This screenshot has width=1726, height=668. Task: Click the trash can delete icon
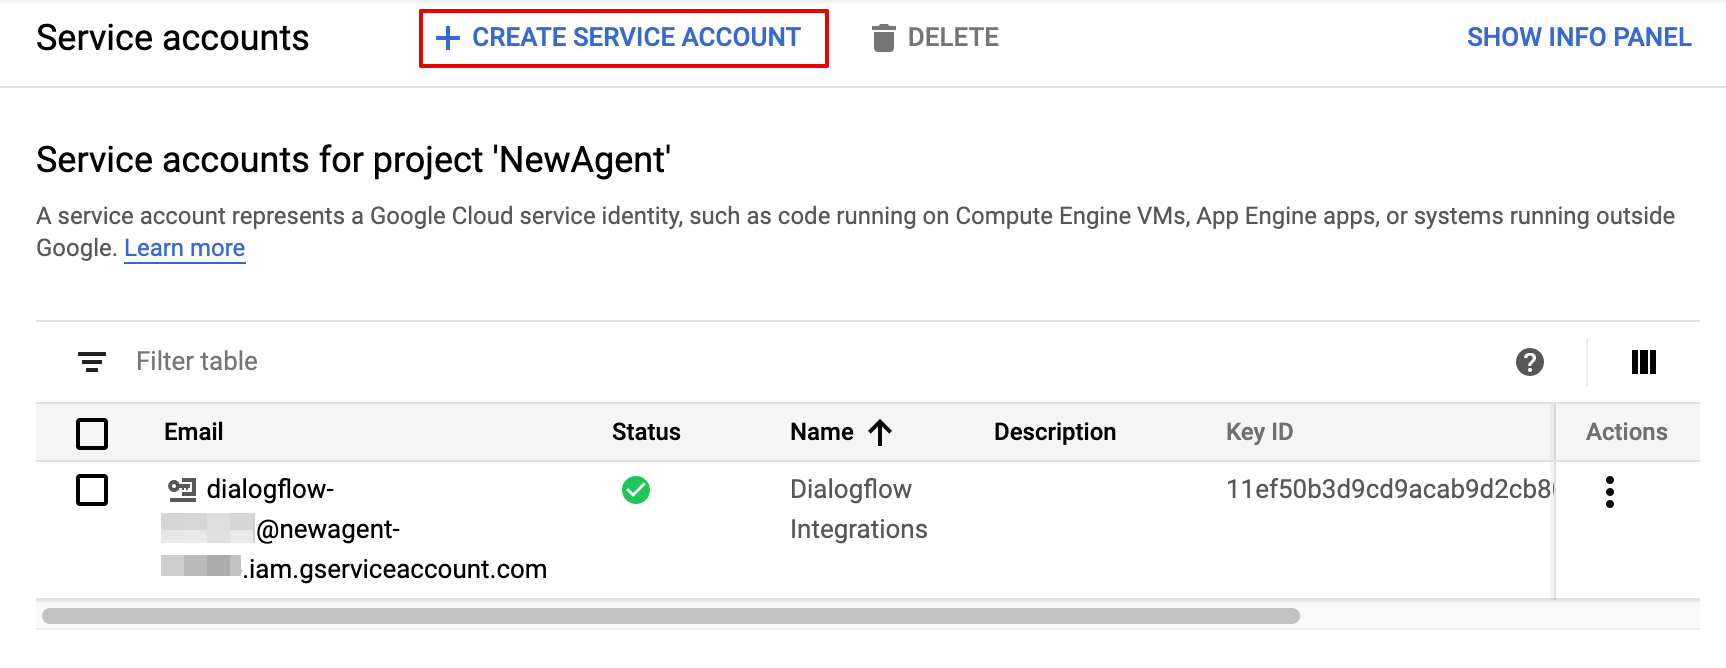click(883, 38)
